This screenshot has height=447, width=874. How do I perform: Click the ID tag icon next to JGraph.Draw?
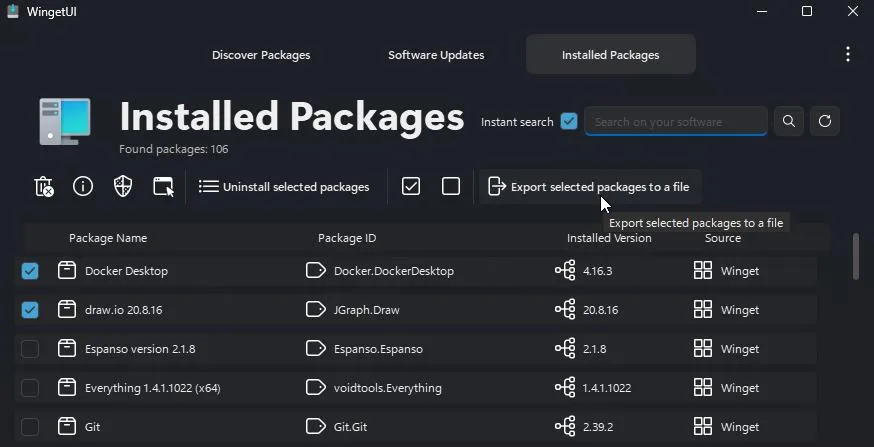click(316, 310)
